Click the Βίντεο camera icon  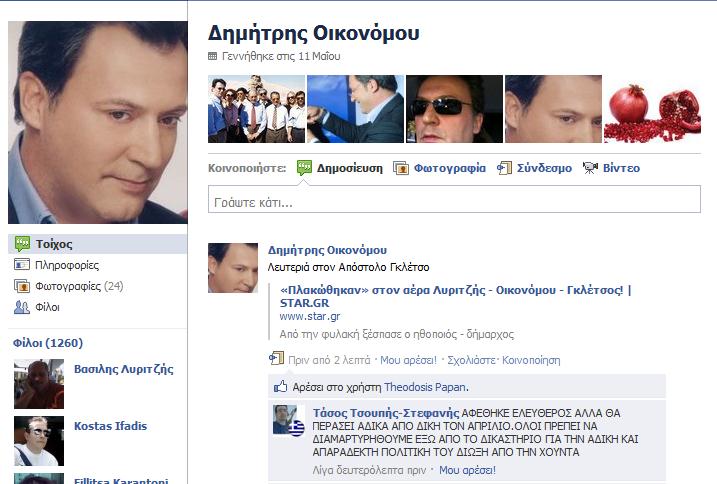point(590,168)
